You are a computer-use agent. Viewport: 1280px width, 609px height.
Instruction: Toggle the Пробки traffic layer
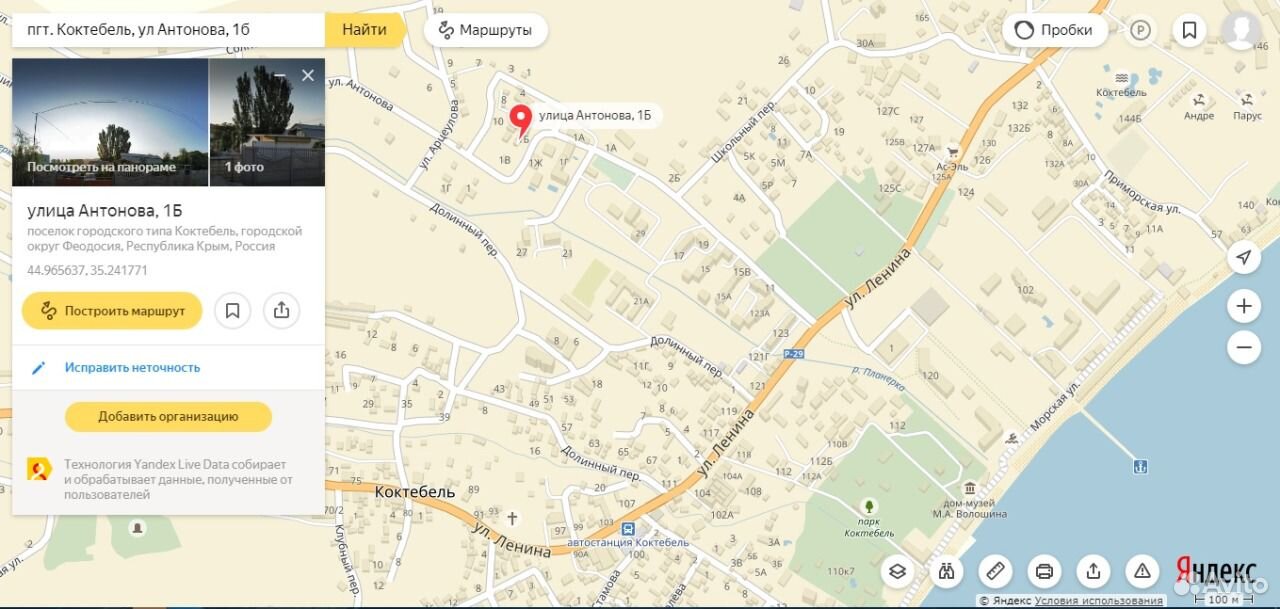(x=1055, y=30)
